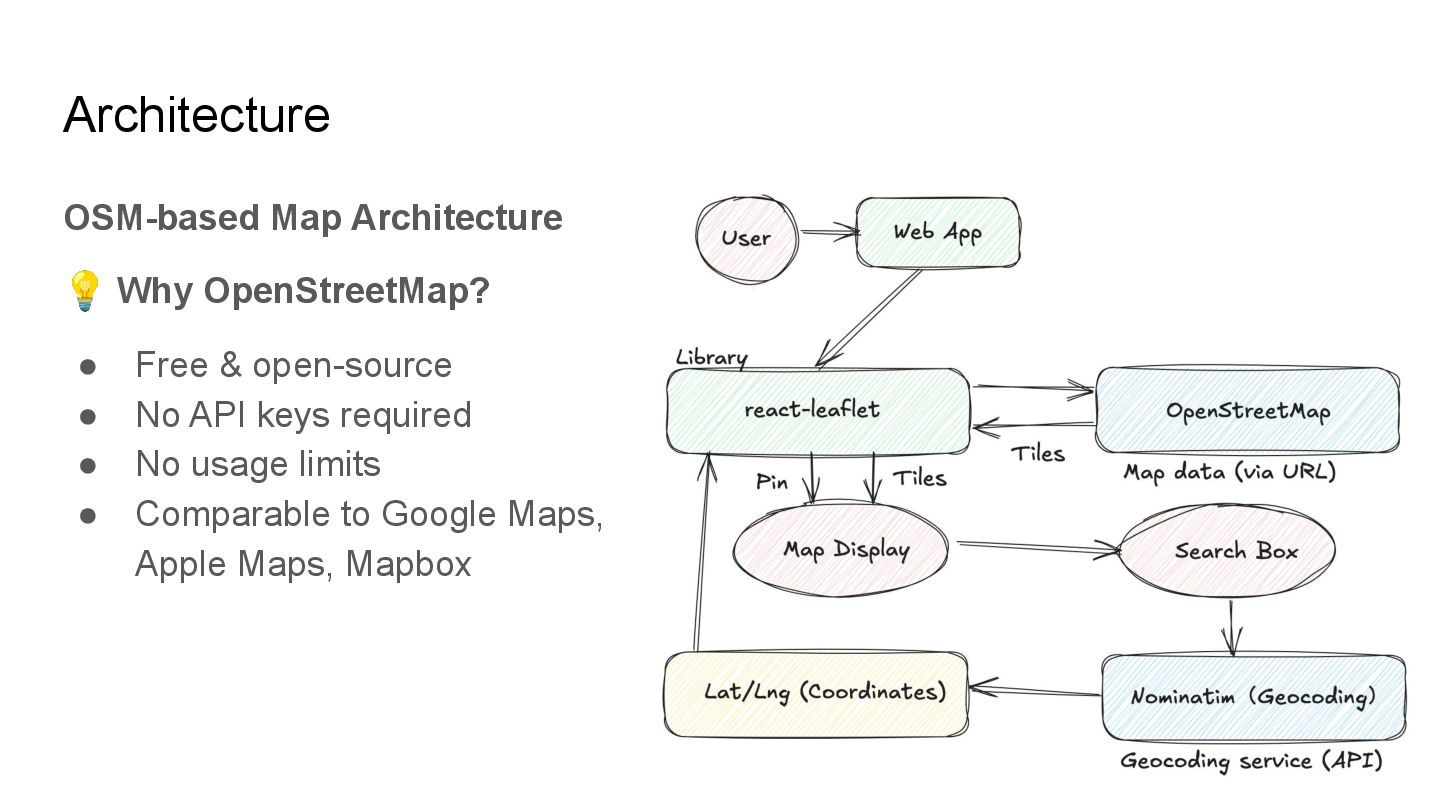Select the Search Box ellipse
The width and height of the screenshot is (1440, 810).
tap(1227, 551)
